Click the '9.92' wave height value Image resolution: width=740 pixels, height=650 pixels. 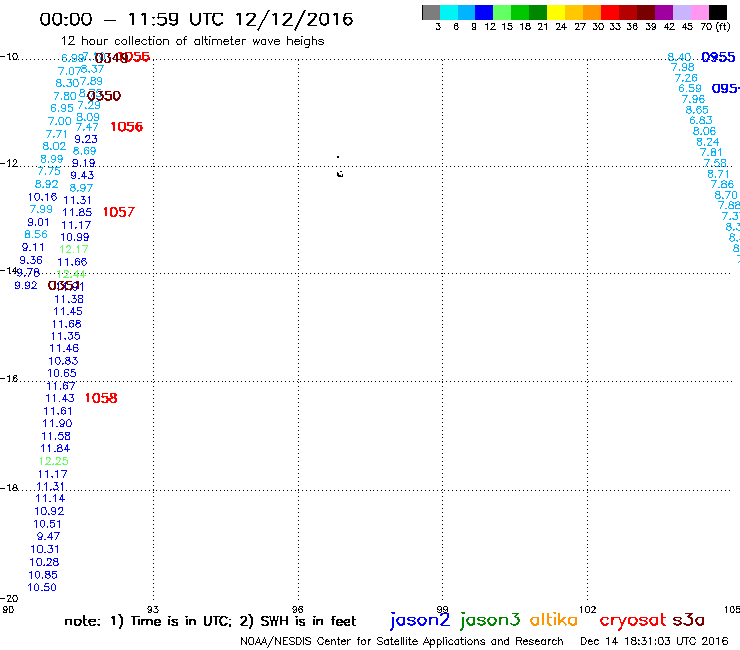pyautogui.click(x=25, y=286)
